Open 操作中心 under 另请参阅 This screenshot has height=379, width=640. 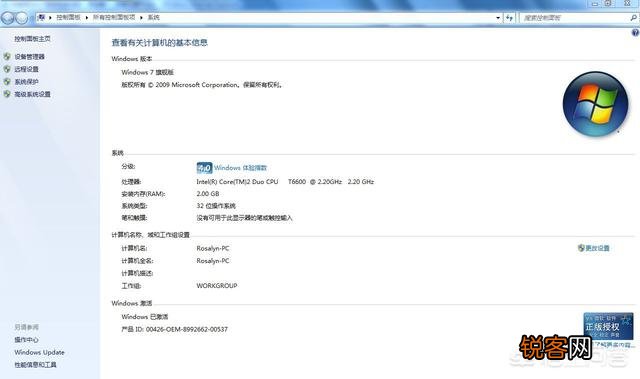click(x=27, y=339)
